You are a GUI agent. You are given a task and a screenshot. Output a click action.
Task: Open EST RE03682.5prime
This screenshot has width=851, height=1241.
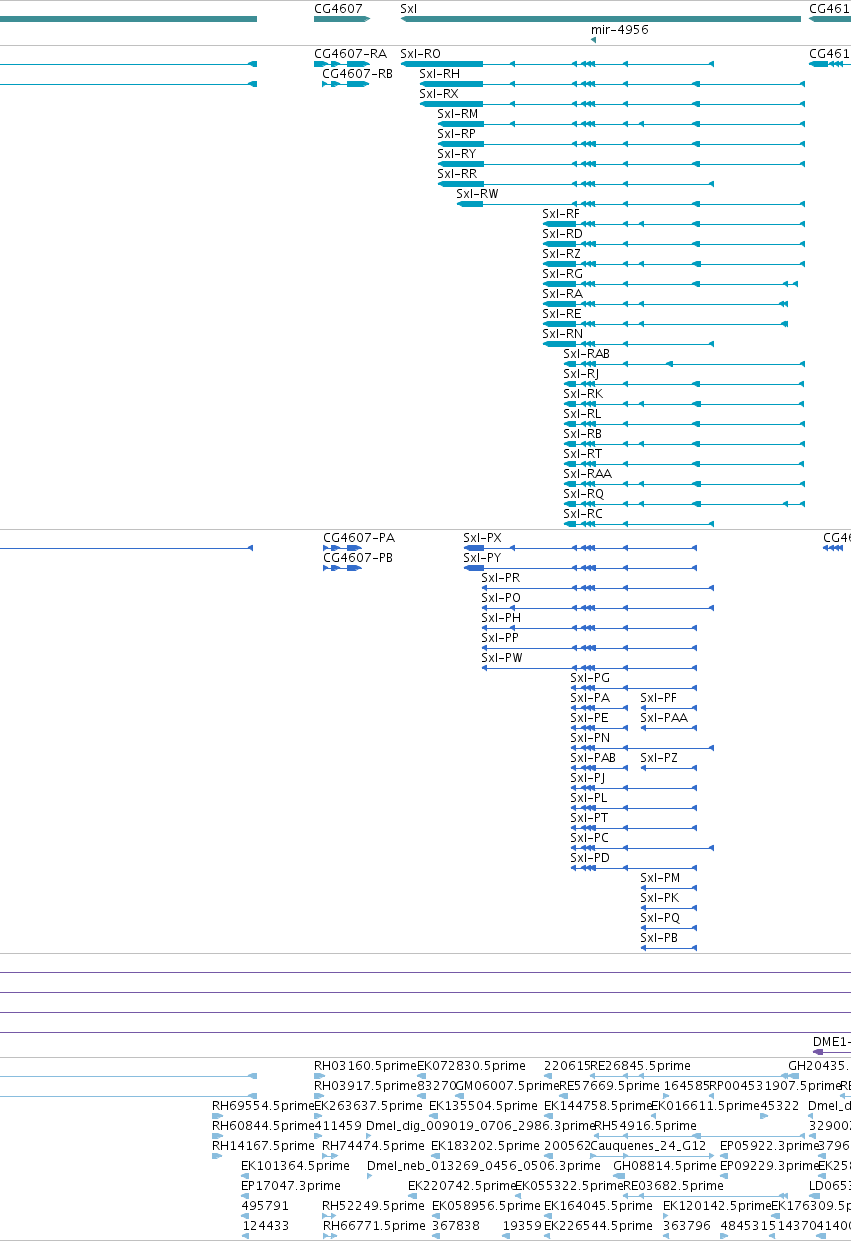tap(673, 1186)
